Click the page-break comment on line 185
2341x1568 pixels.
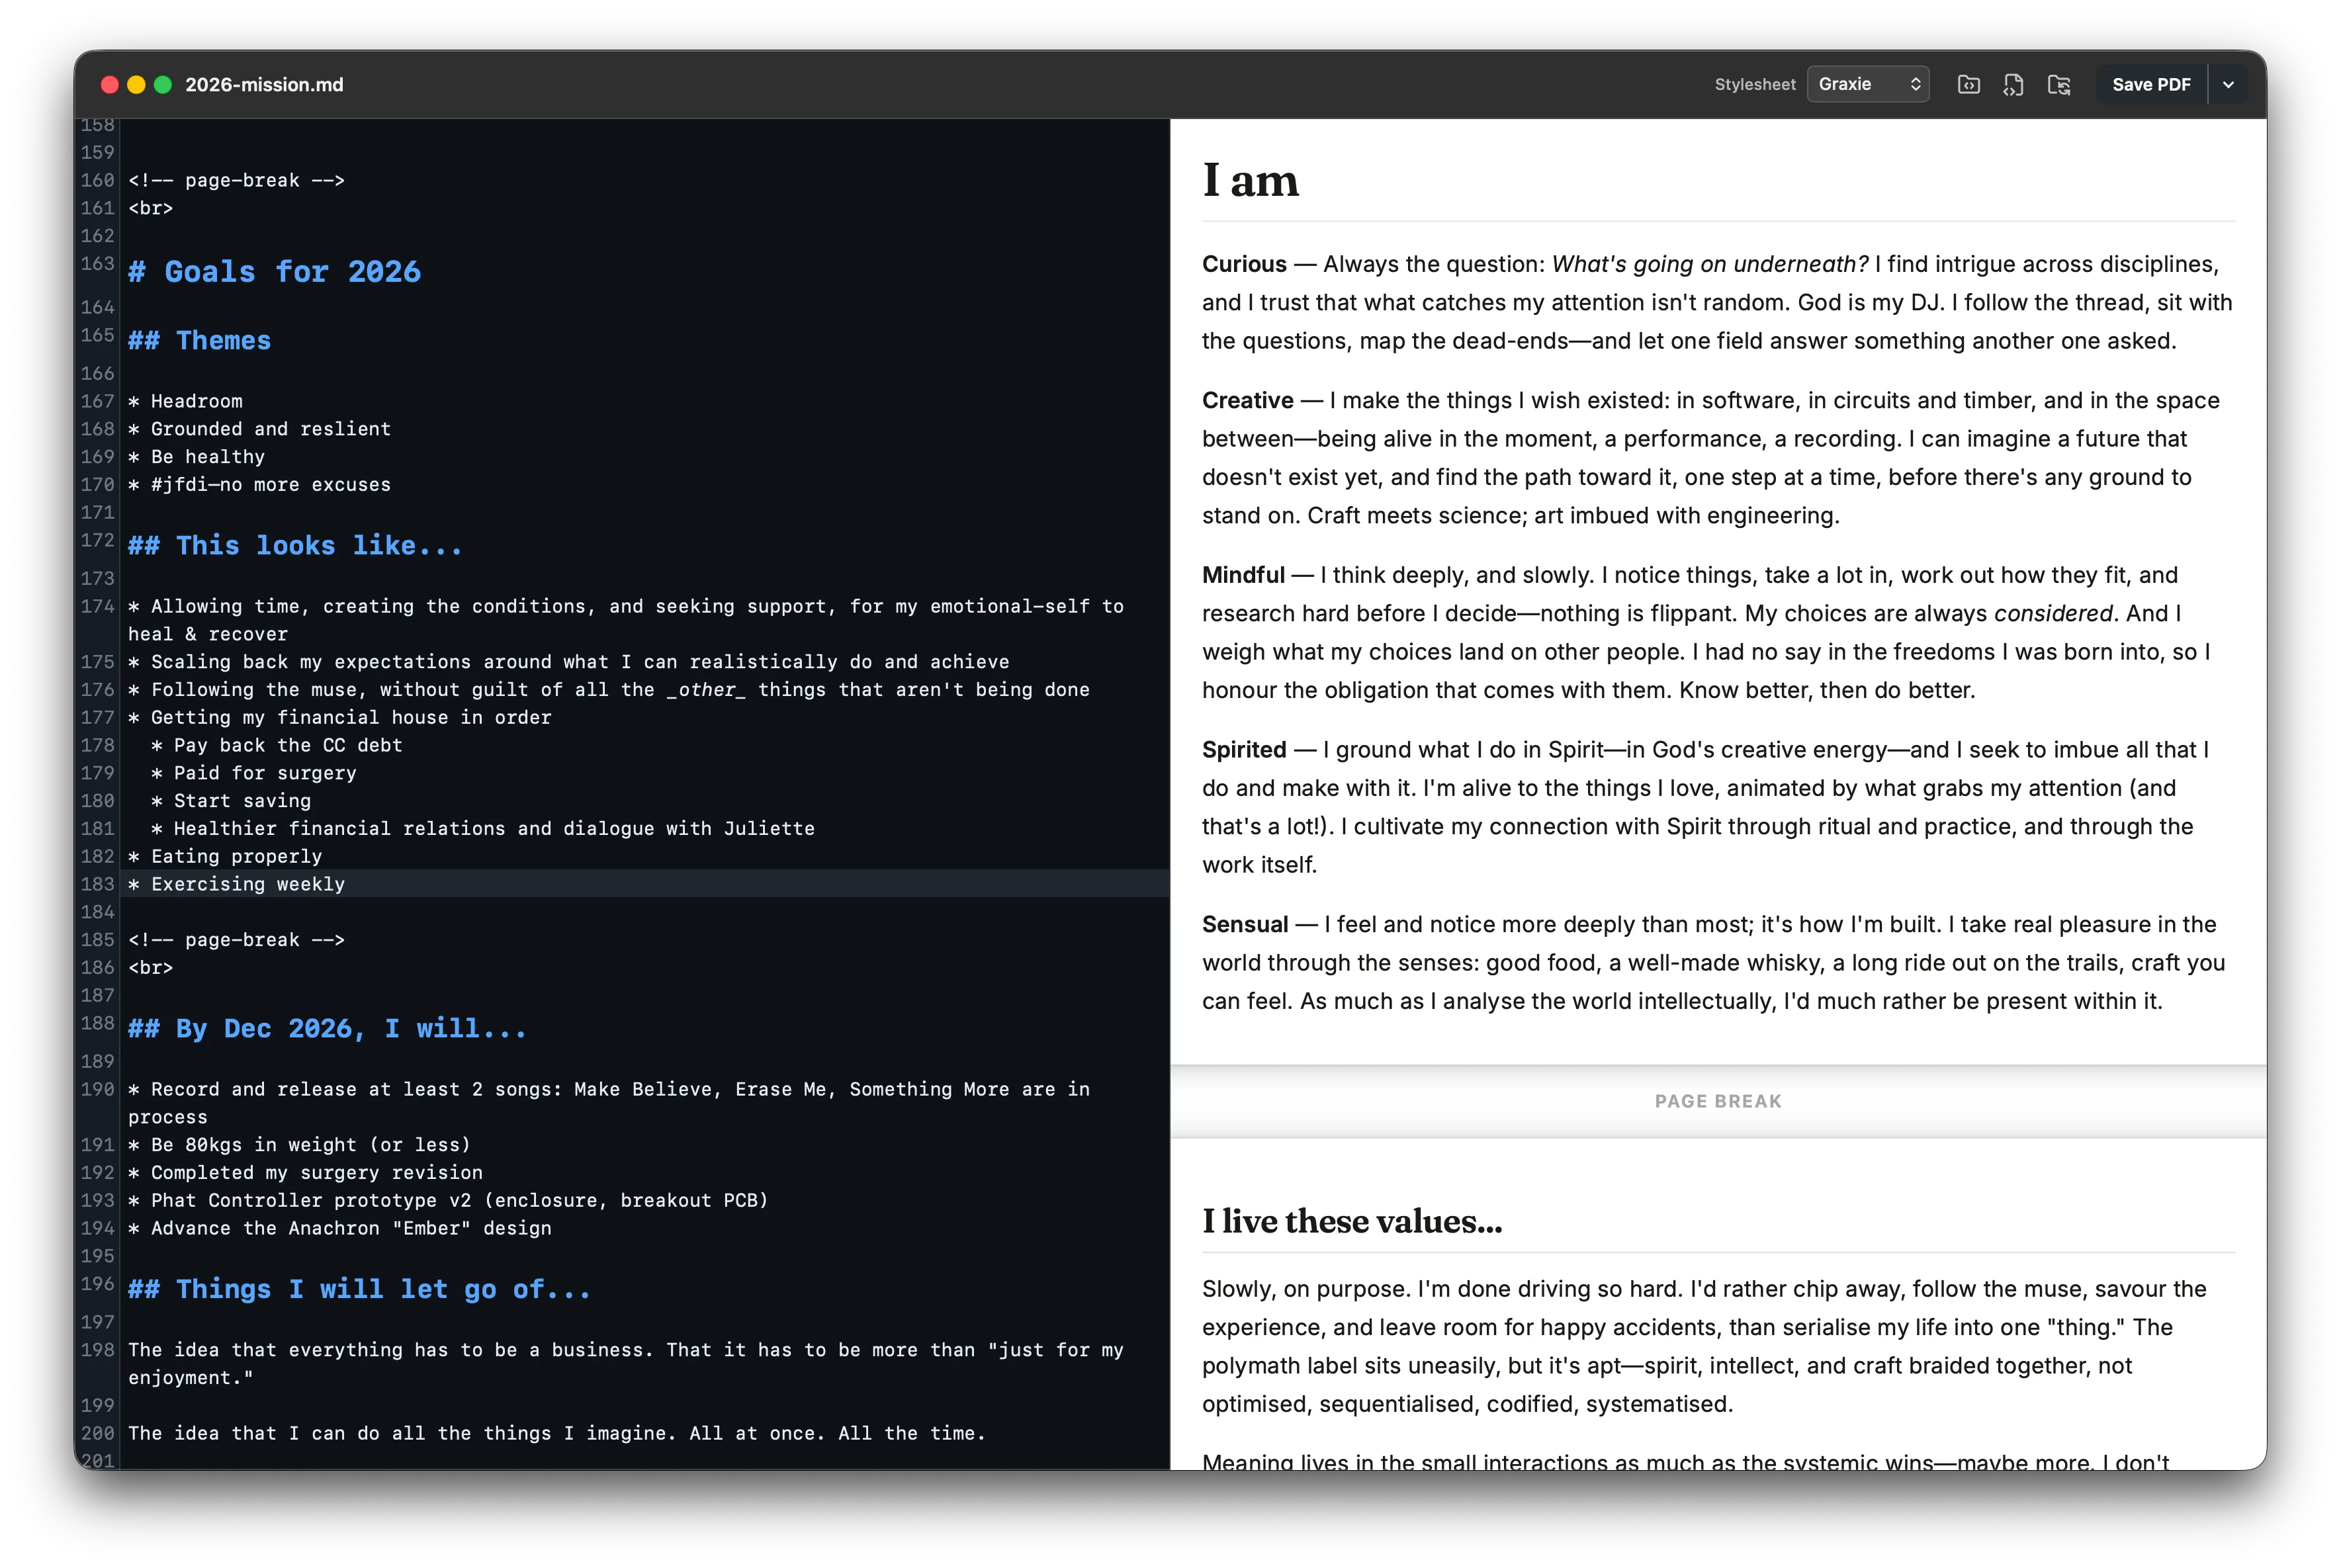pos(236,940)
